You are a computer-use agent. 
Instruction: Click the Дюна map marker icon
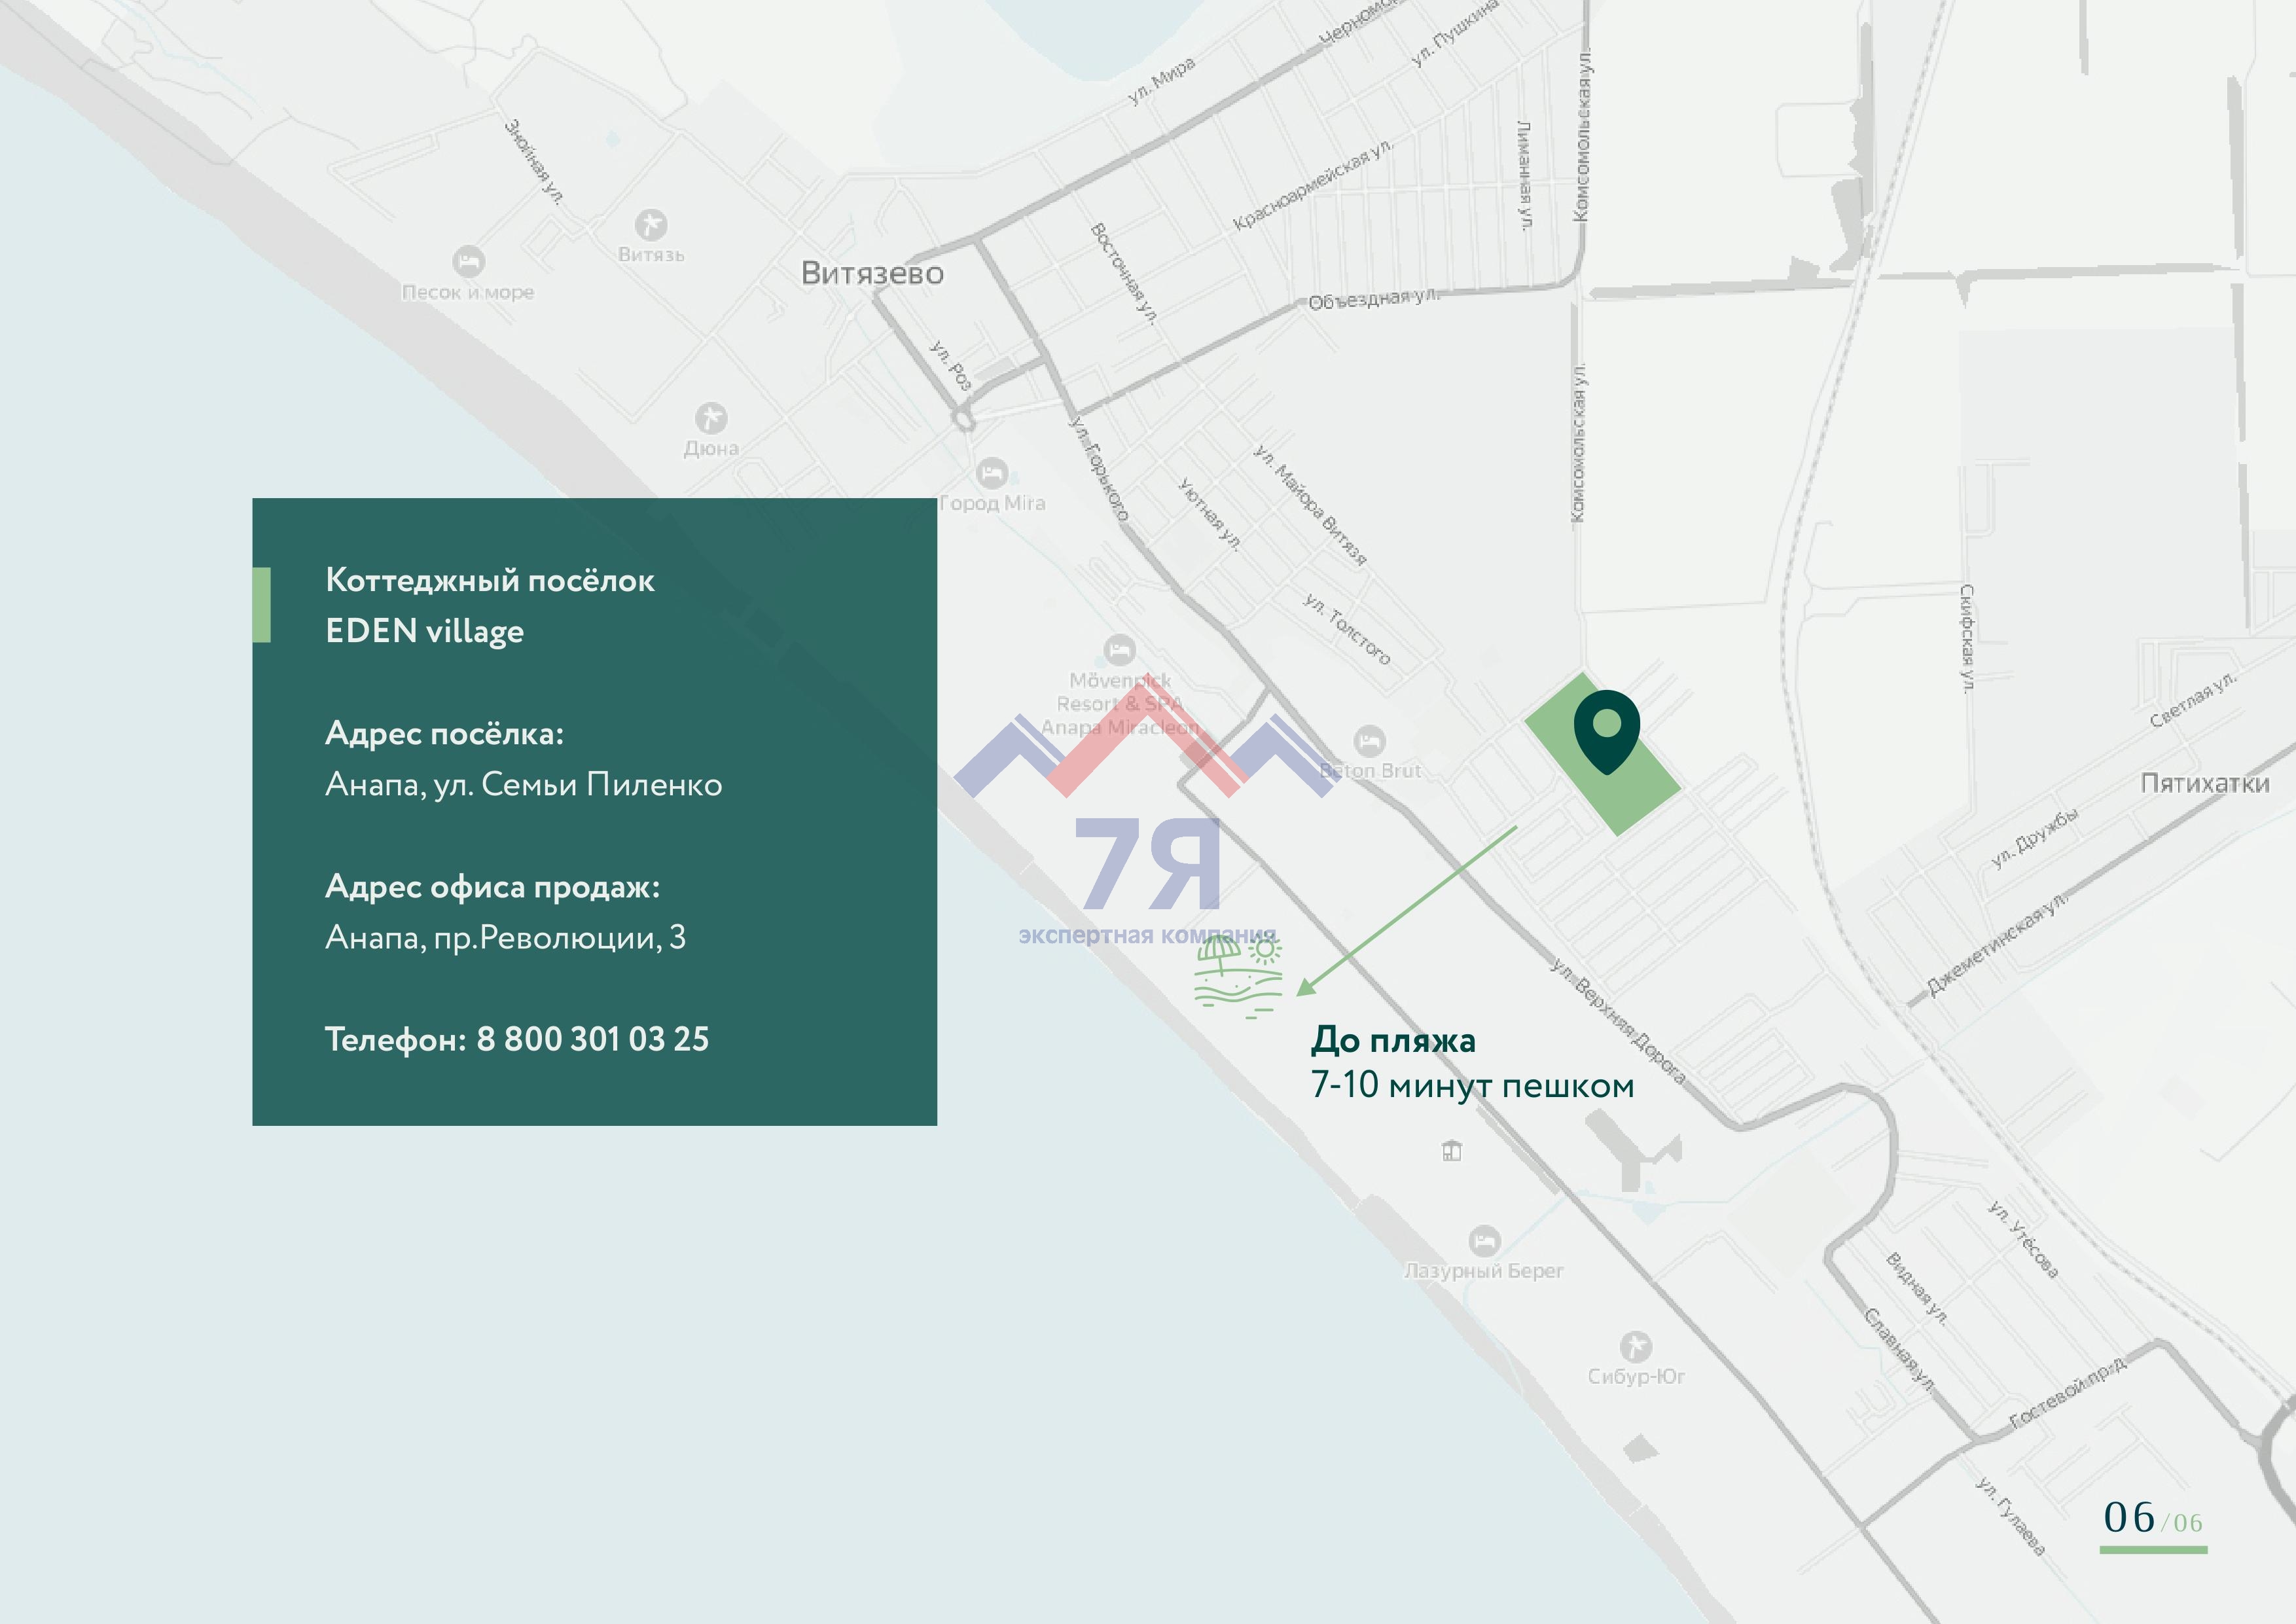coord(711,417)
